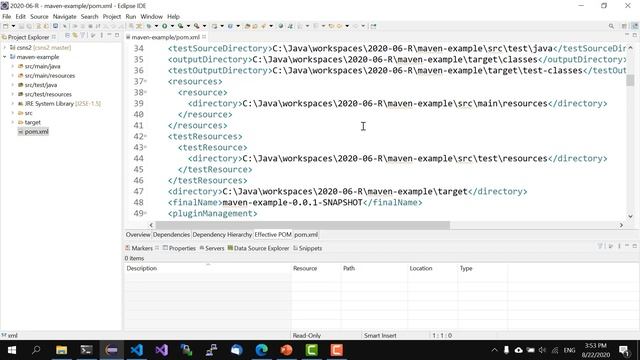Open the Debug configurations dropdown arrow
This screenshot has width=640, height=360.
click(x=156, y=26)
